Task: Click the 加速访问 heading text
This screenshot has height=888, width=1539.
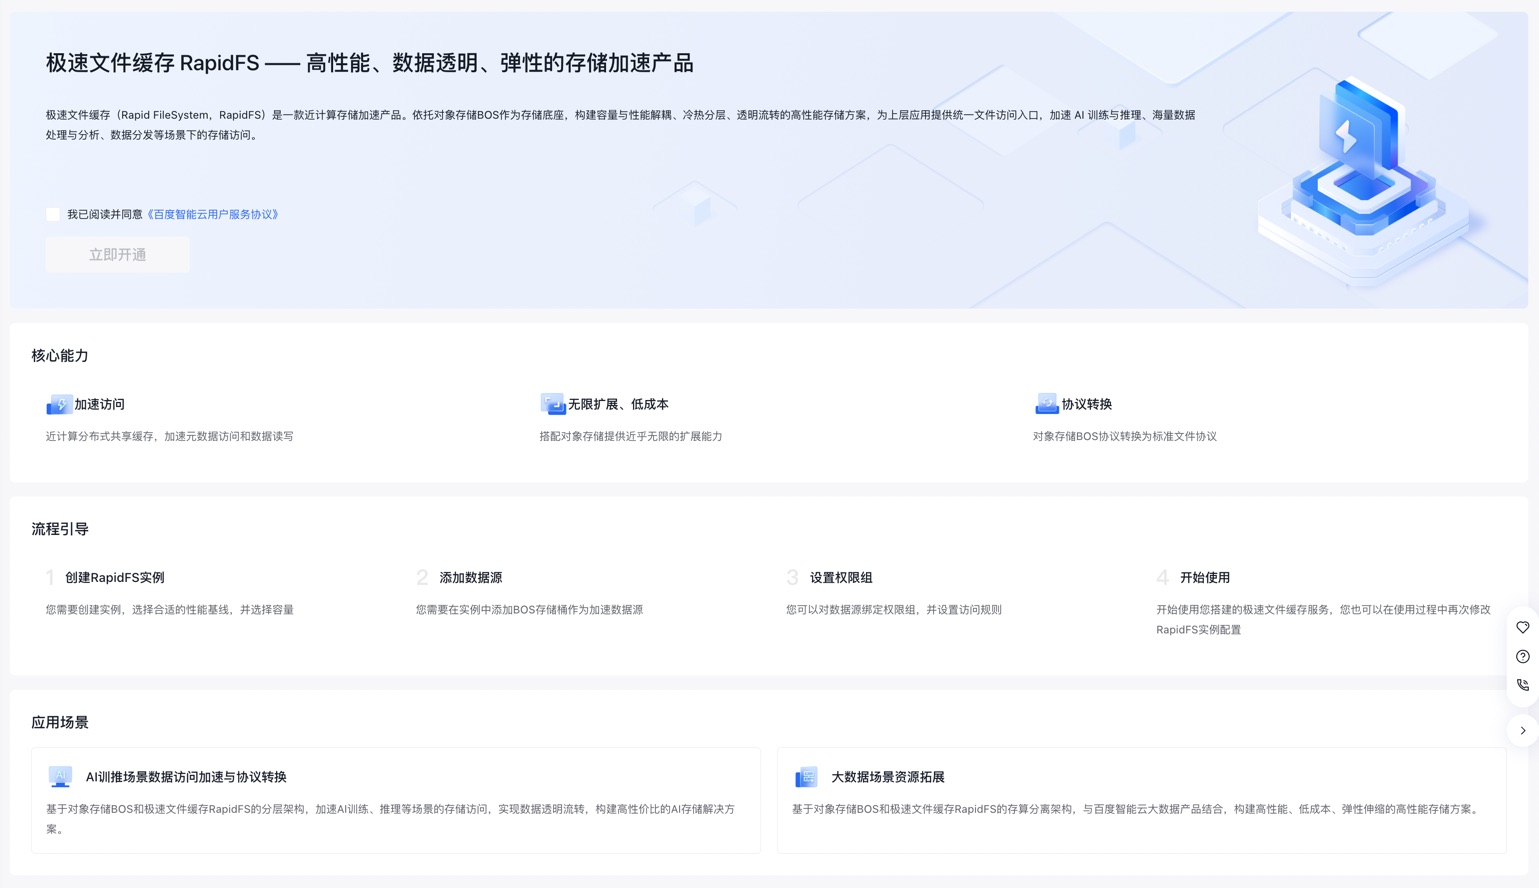Action: [x=100, y=405]
